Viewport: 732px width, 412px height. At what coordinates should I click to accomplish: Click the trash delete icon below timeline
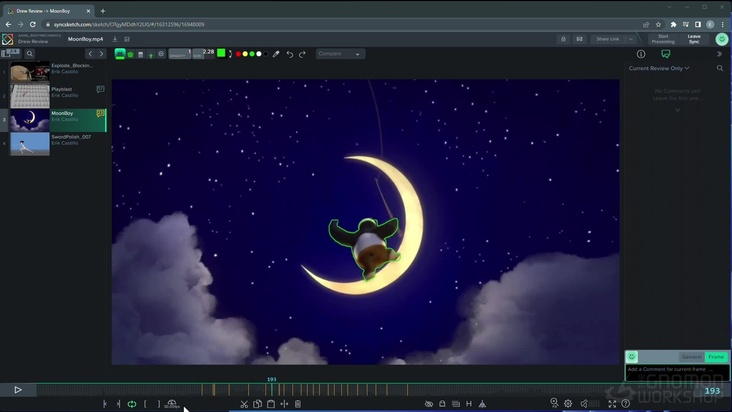(x=298, y=404)
